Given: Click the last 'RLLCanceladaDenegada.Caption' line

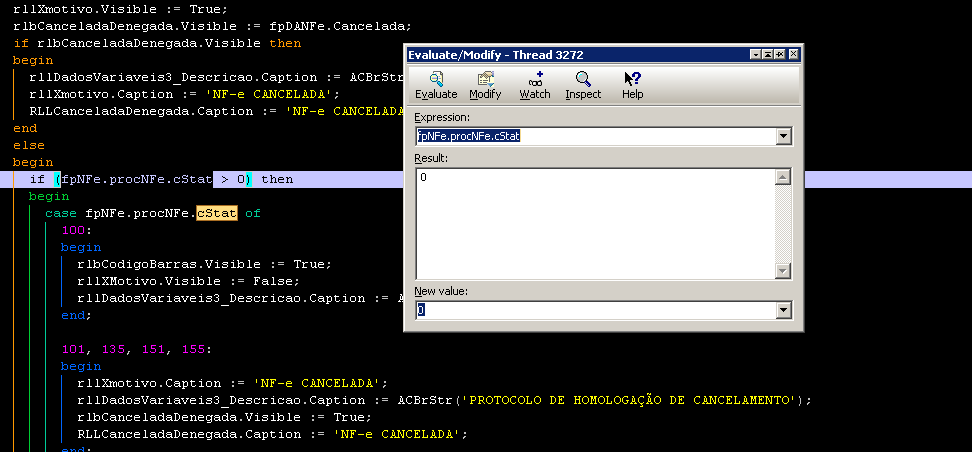Looking at the screenshot, I should (272, 434).
